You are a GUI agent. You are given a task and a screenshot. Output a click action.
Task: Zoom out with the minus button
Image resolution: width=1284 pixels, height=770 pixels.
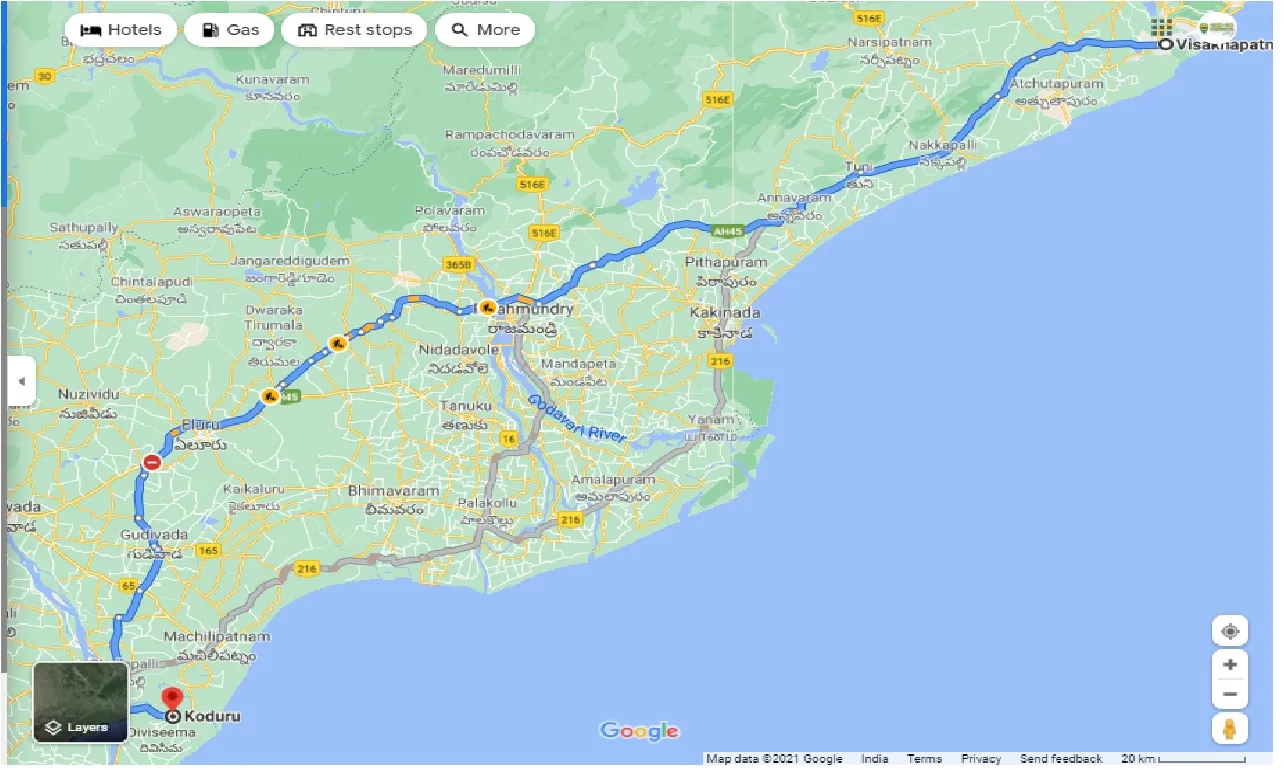point(1229,694)
